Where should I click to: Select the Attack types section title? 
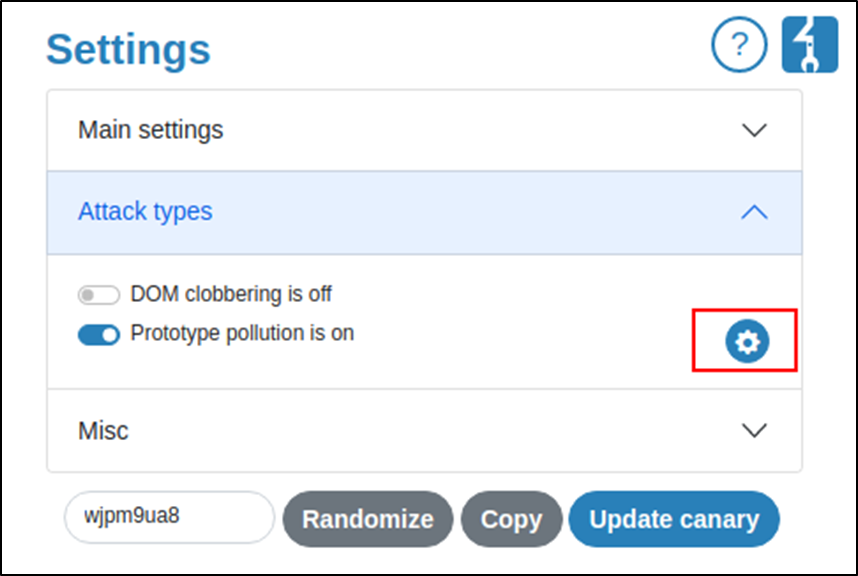click(x=145, y=212)
